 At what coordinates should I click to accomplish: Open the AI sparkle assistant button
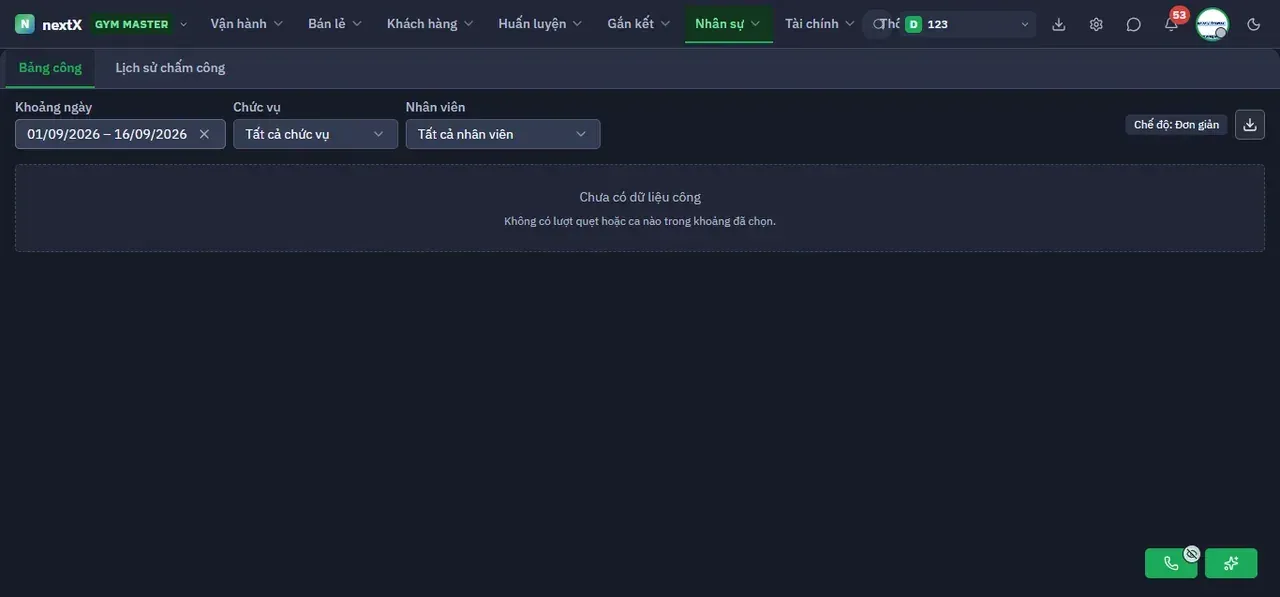(x=1231, y=563)
